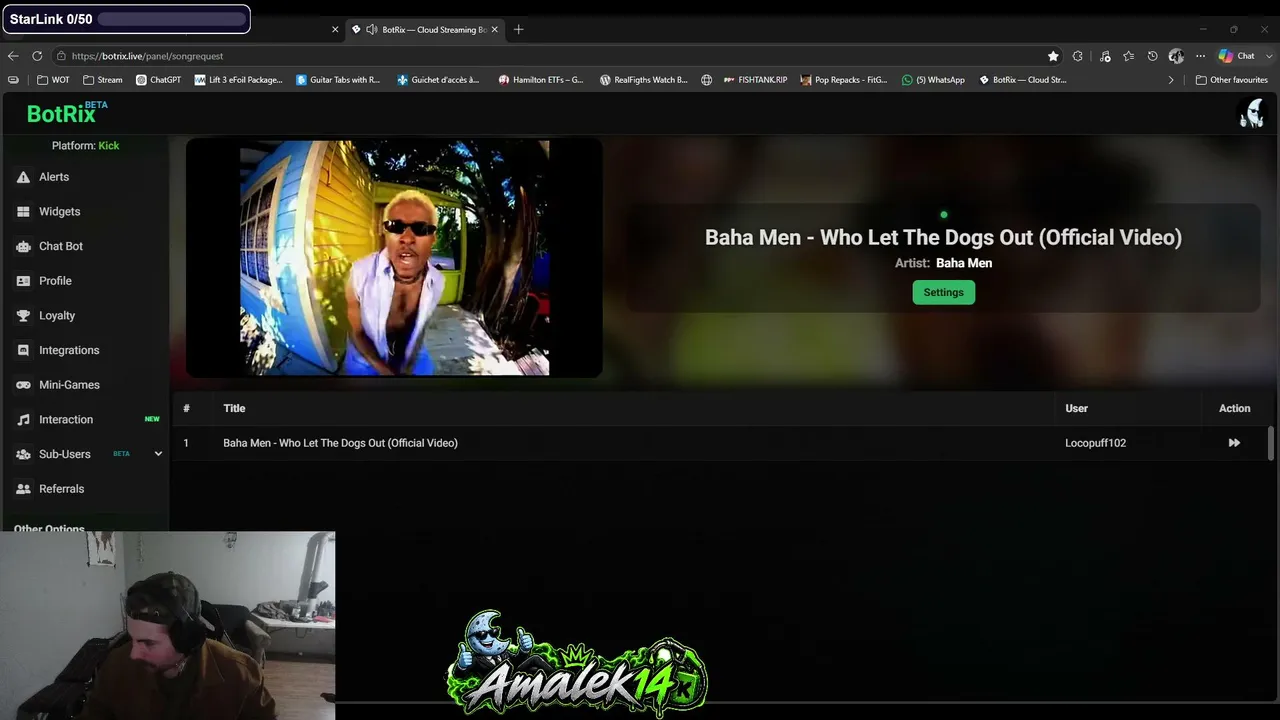Viewport: 1280px width, 720px height.
Task: Click the Title column header
Action: (234, 408)
